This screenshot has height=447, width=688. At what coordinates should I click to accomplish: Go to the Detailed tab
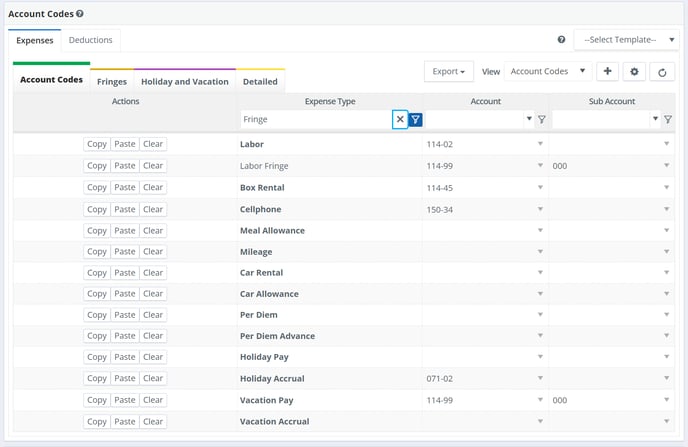tap(260, 81)
